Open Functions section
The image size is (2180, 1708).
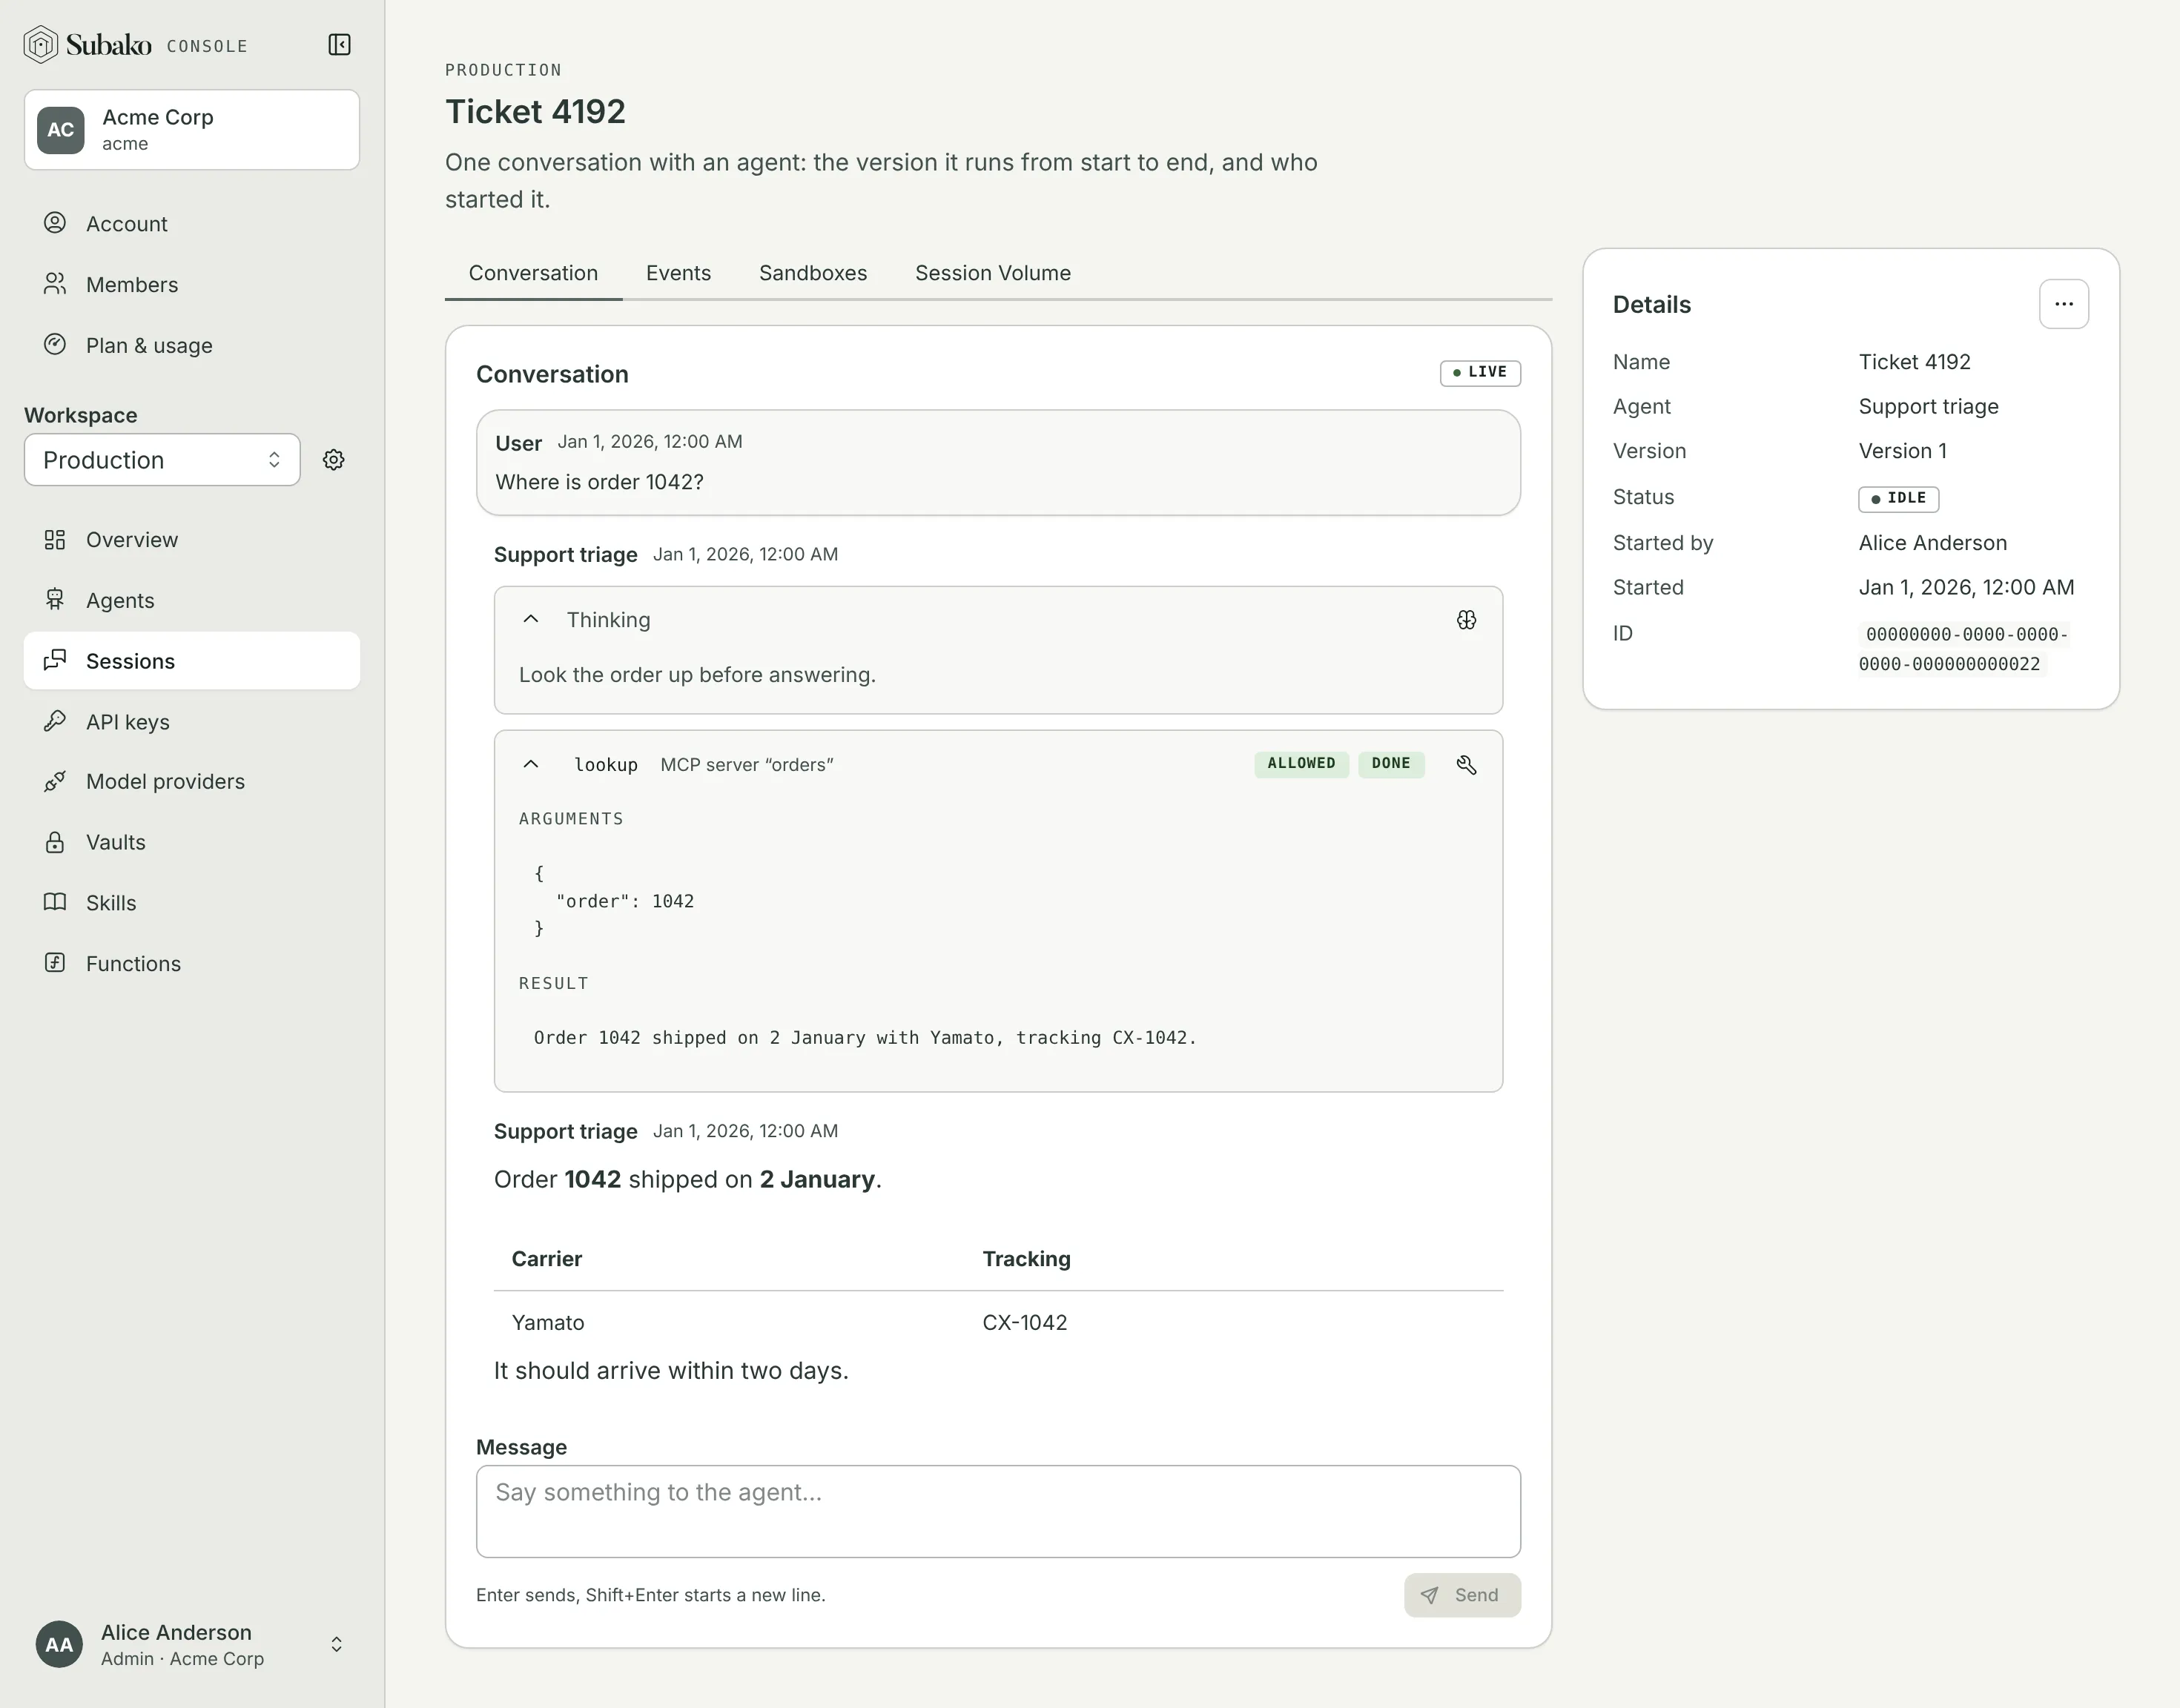pyautogui.click(x=192, y=964)
